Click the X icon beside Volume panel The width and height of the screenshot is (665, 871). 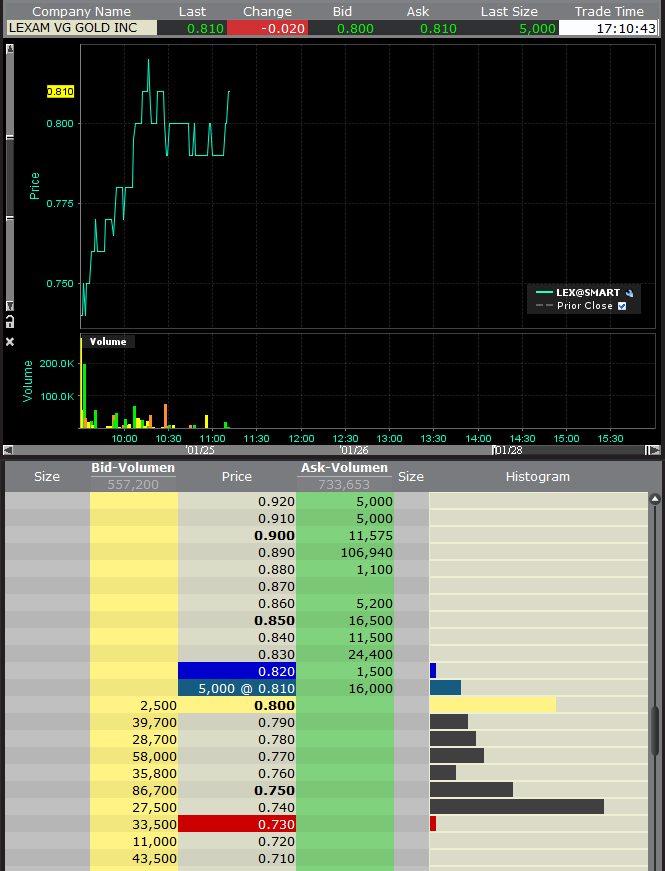point(10,342)
